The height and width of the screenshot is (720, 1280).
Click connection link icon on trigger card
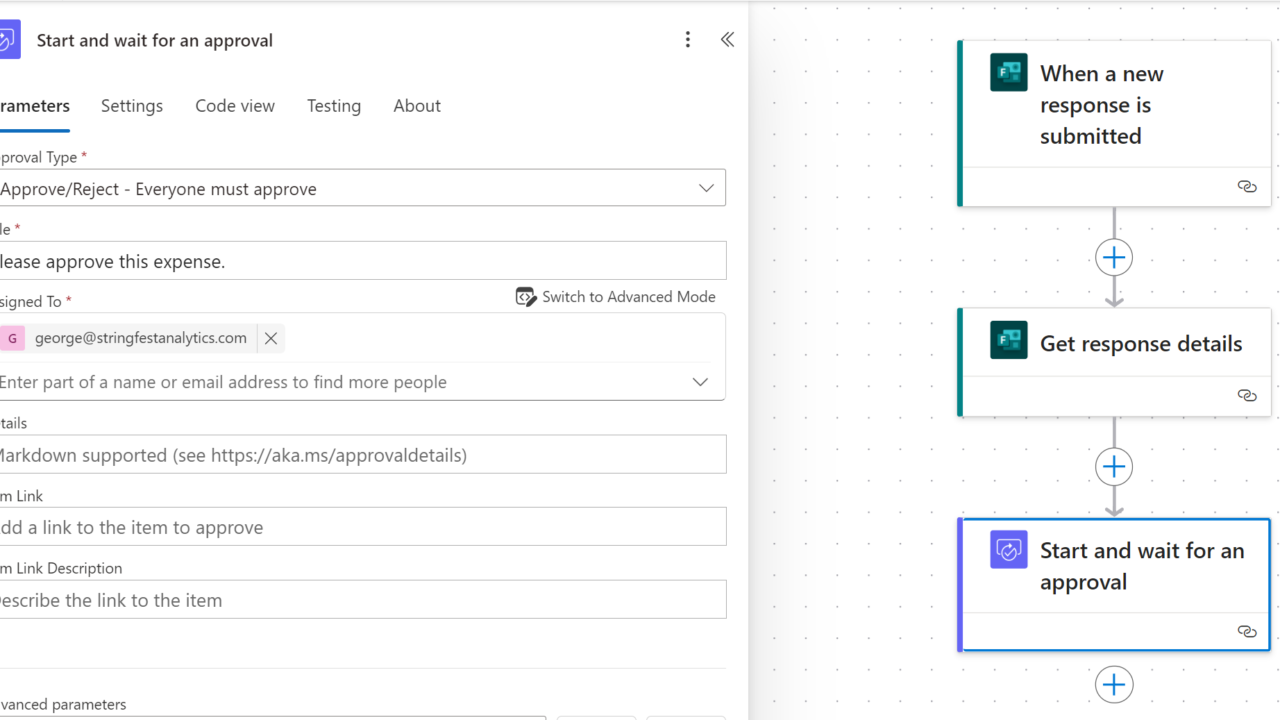(x=1246, y=187)
